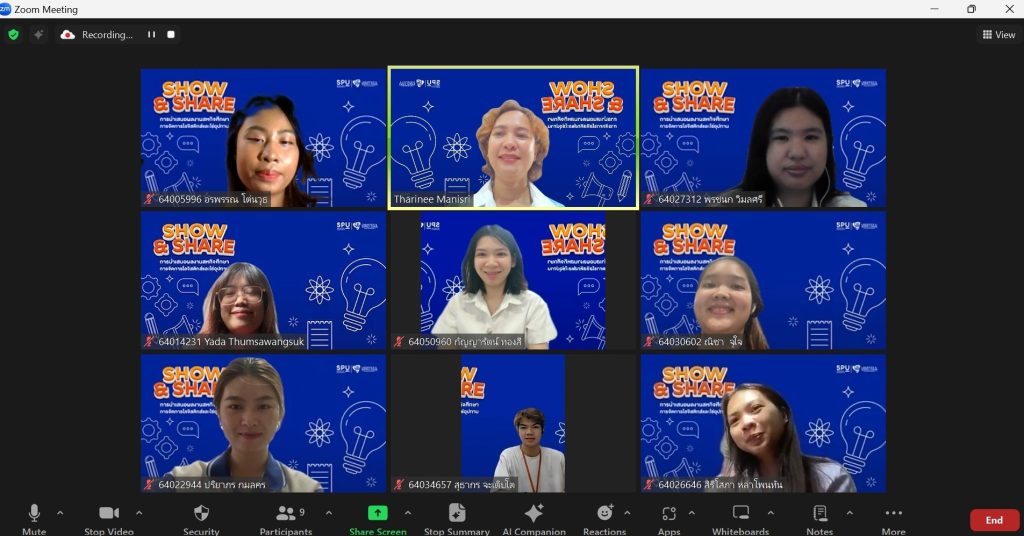Select Yada Thumsawangsuk's video tile
This screenshot has width=1024, height=536.
[263, 281]
